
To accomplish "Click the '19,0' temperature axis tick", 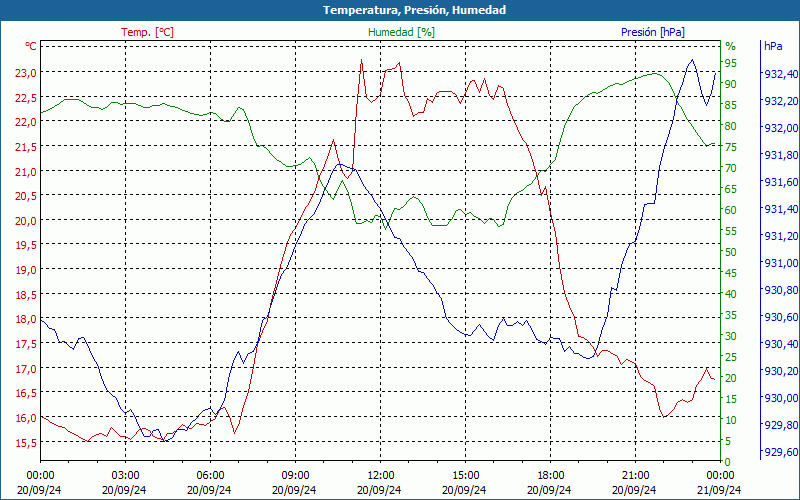I will click(26, 270).
